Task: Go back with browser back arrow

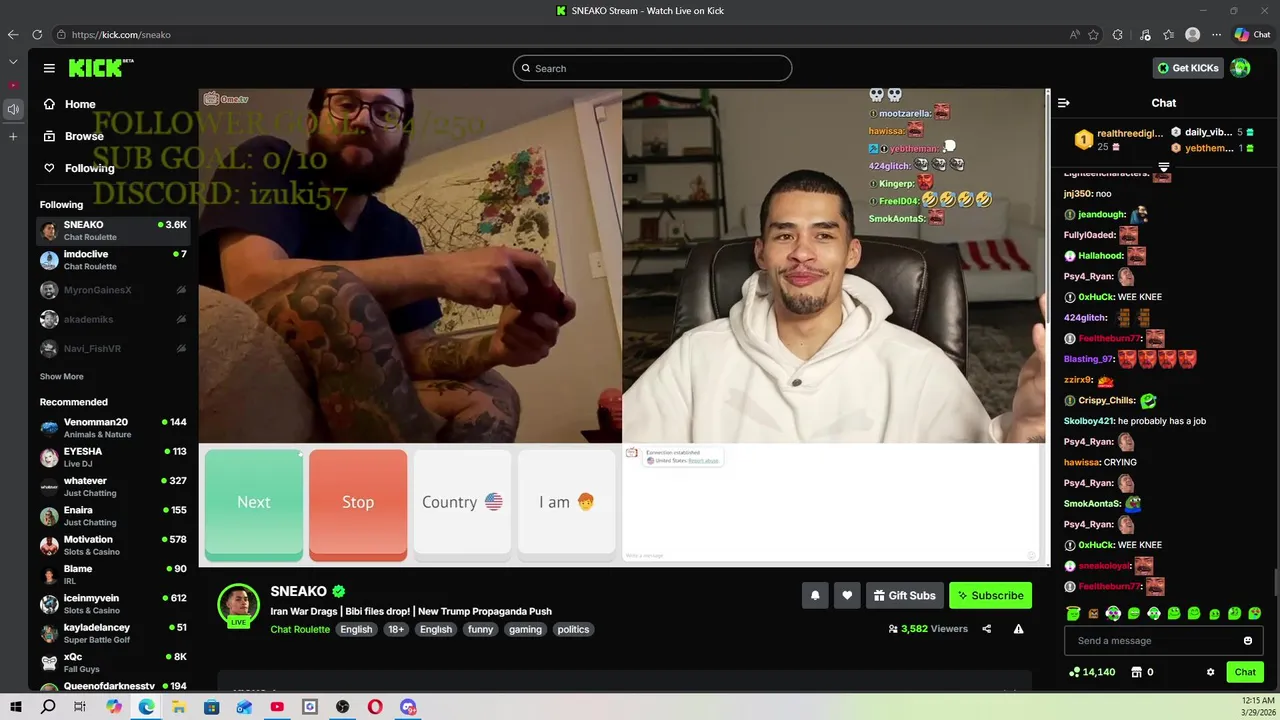Action: pyautogui.click(x=13, y=34)
